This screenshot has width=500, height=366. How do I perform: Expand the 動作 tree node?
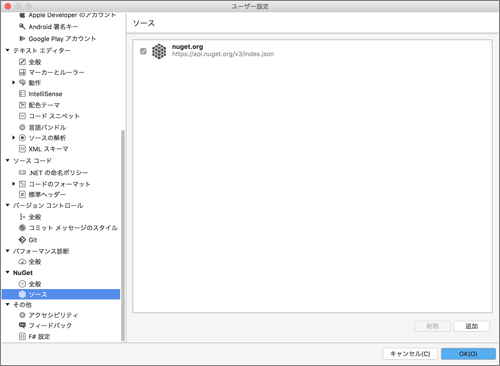point(14,82)
